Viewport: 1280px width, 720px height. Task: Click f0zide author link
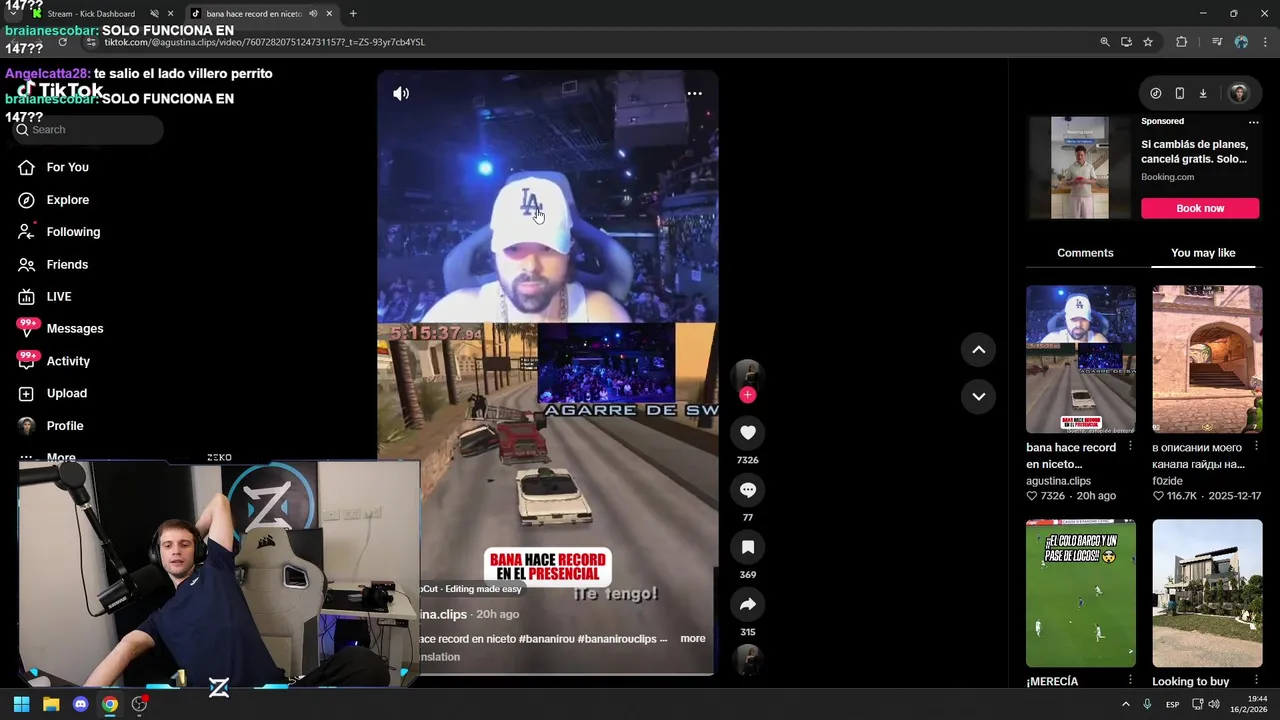click(1167, 481)
